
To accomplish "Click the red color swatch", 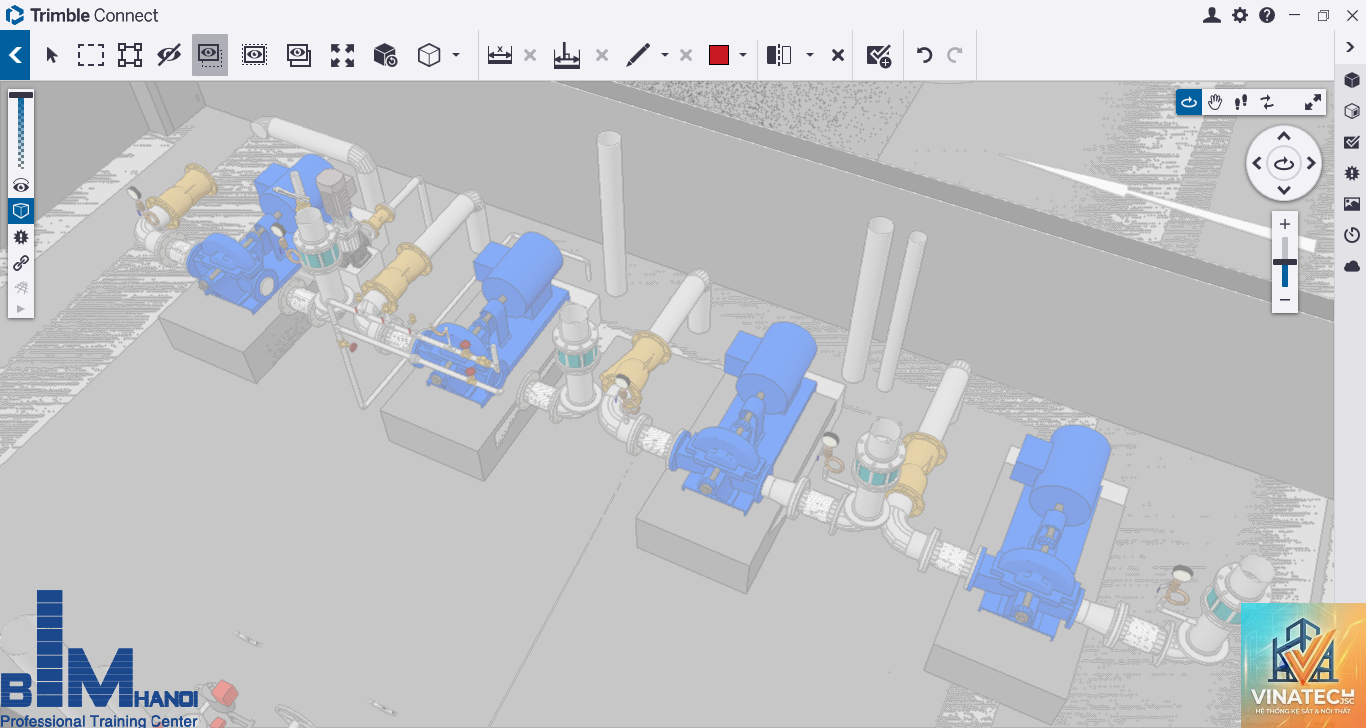I will tap(719, 56).
